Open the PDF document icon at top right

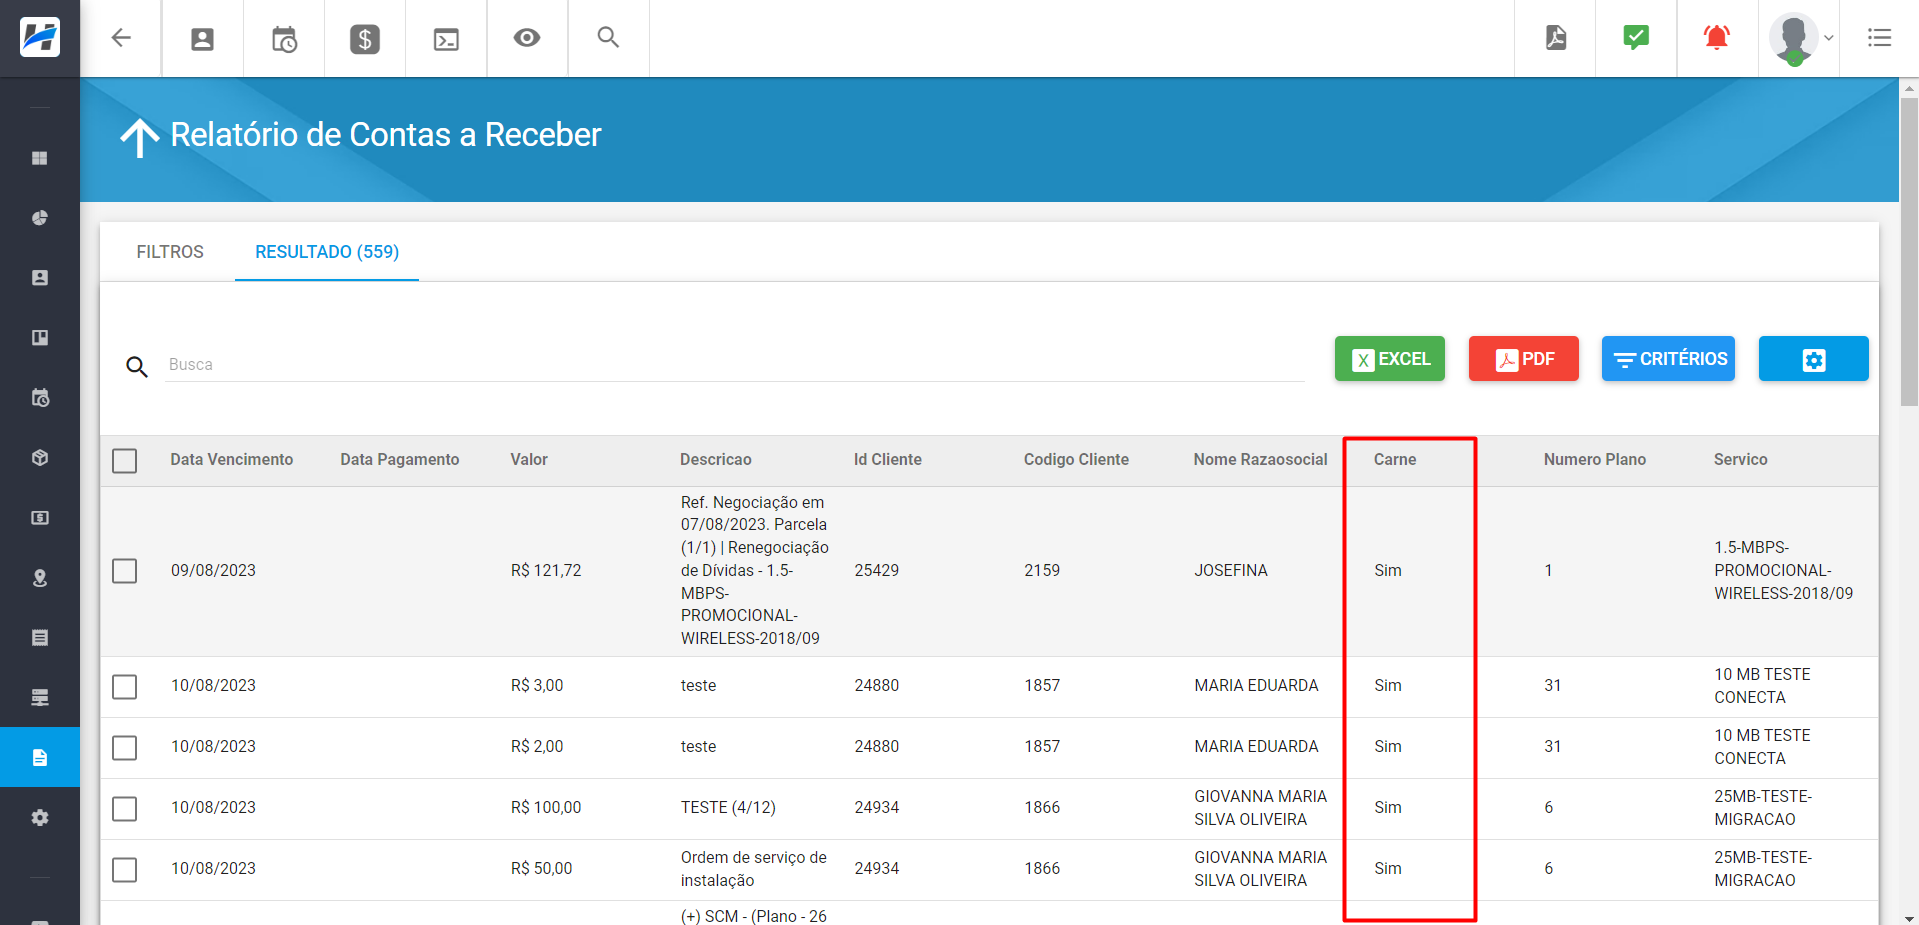coord(1556,38)
